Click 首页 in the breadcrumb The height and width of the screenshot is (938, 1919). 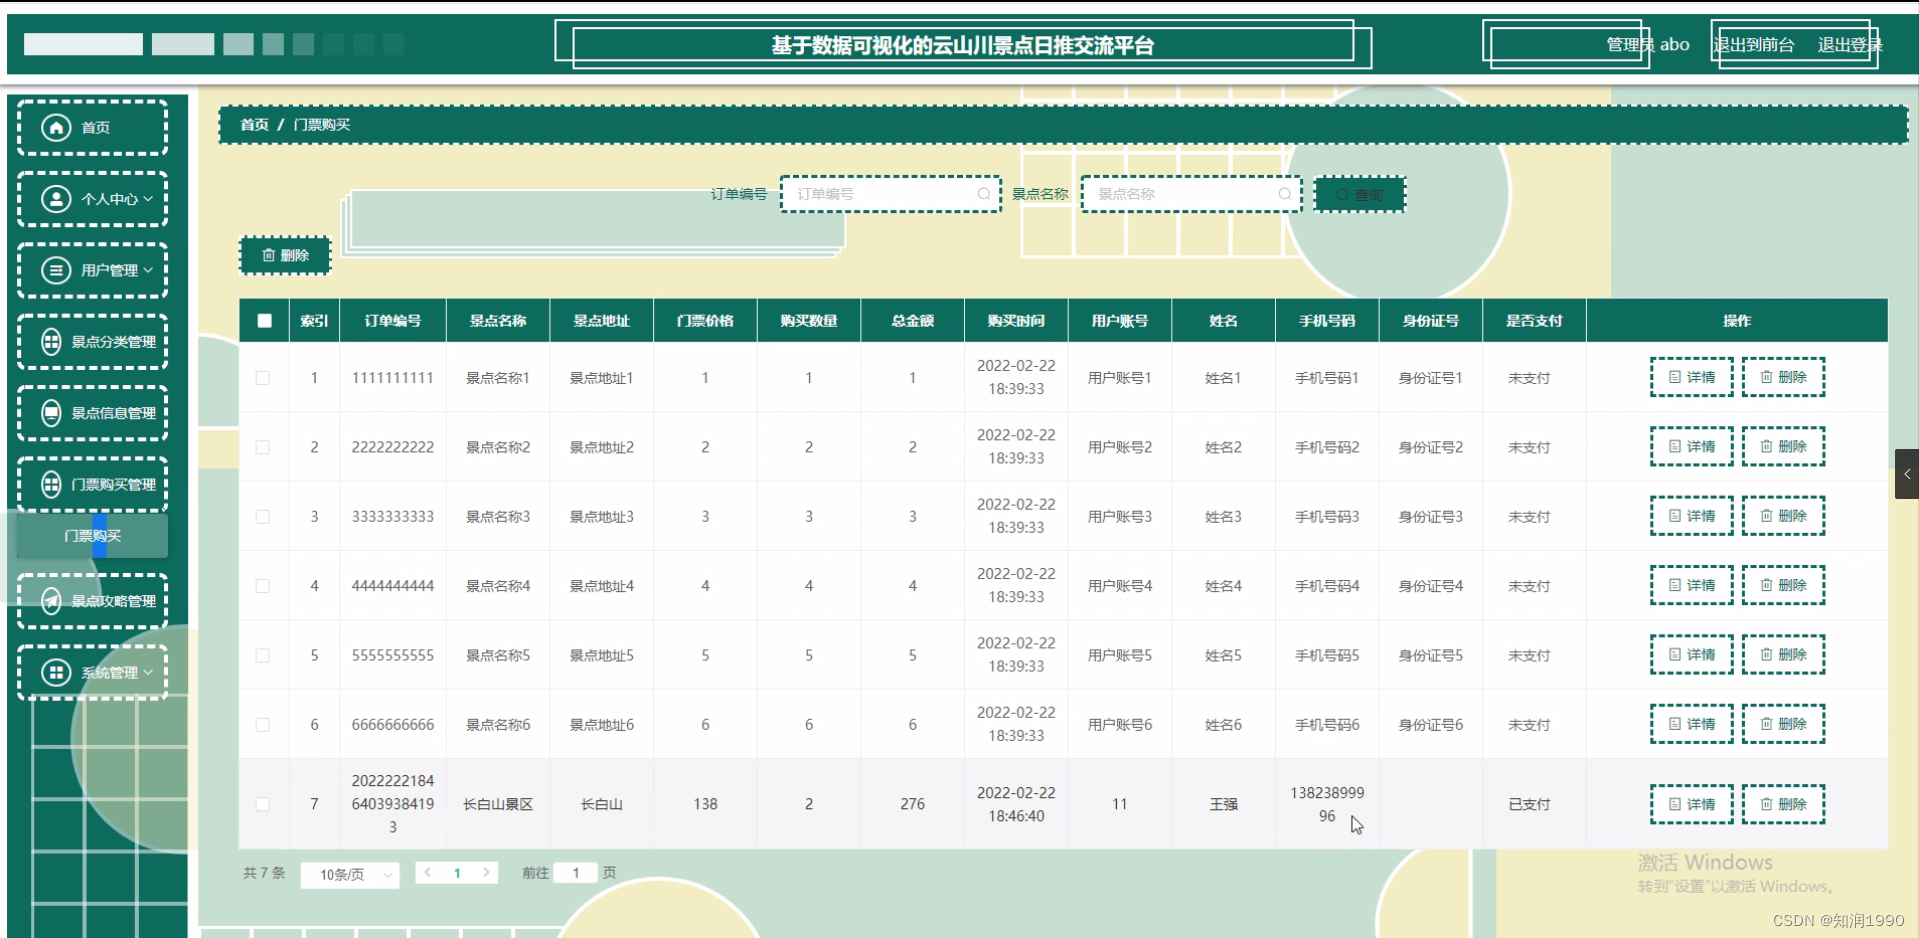click(x=254, y=125)
